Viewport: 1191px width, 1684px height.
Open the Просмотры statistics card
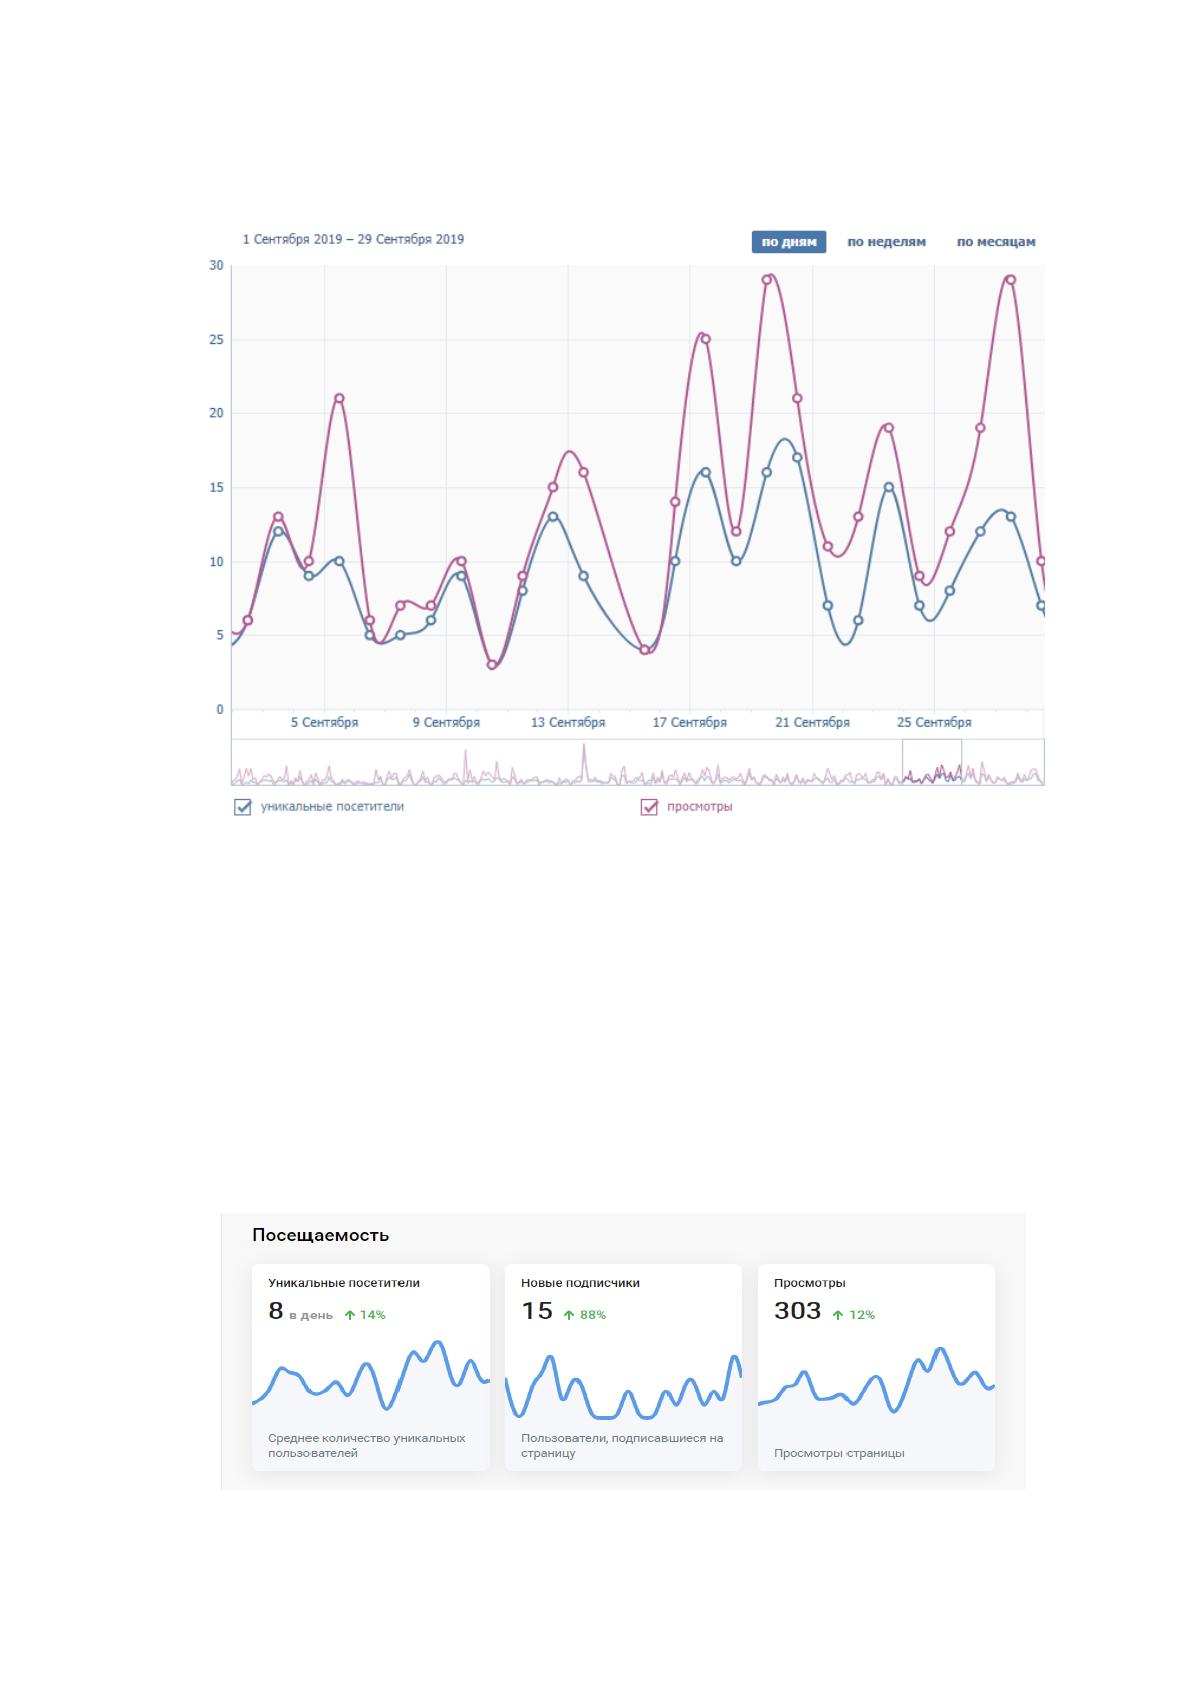coord(876,1367)
